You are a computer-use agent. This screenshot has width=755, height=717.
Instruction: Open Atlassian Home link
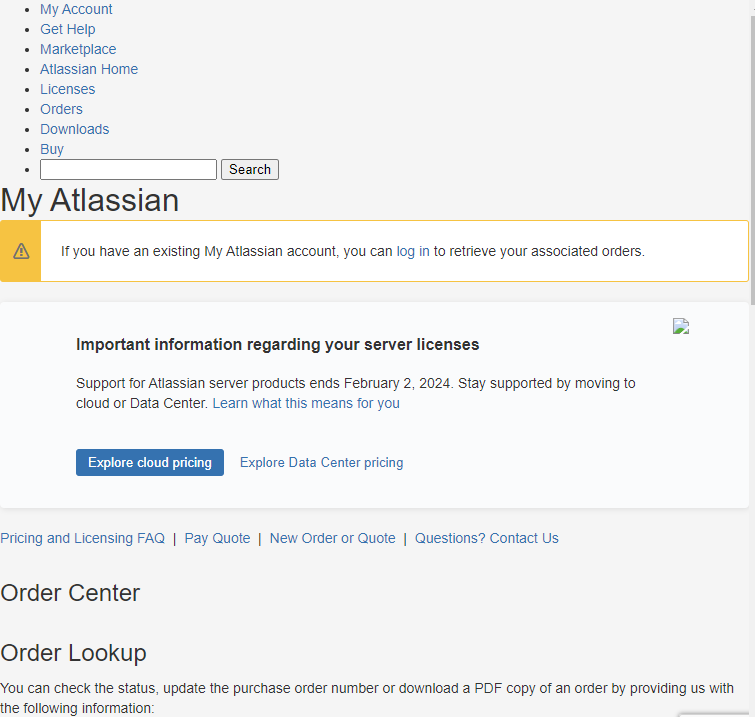click(x=89, y=69)
